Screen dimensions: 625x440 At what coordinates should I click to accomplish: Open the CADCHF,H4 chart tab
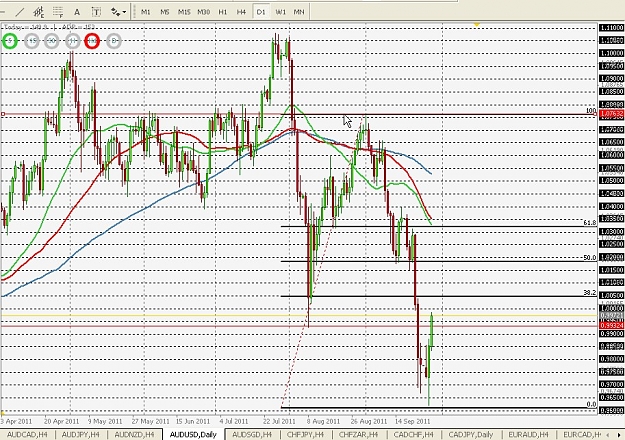tap(413, 434)
